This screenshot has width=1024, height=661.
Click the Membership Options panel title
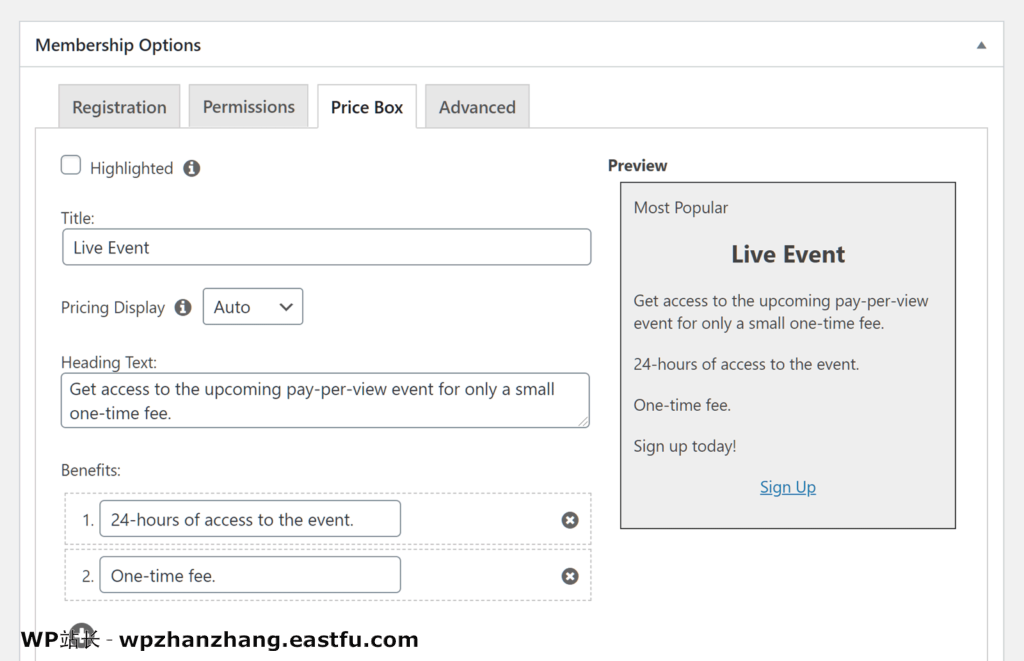[118, 45]
